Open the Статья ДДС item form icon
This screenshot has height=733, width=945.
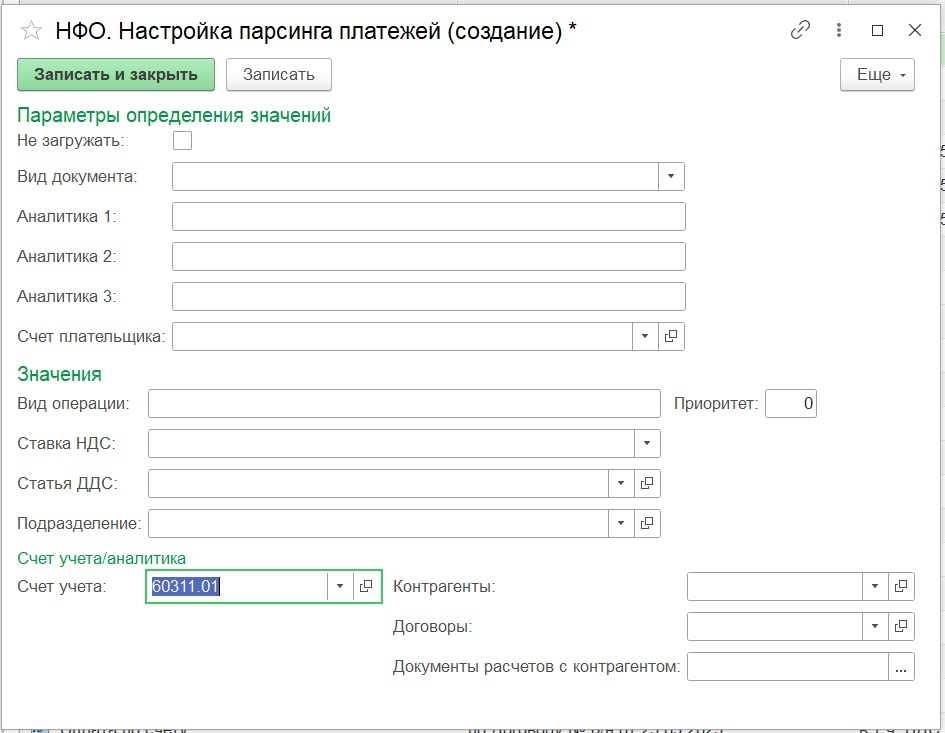click(x=647, y=483)
